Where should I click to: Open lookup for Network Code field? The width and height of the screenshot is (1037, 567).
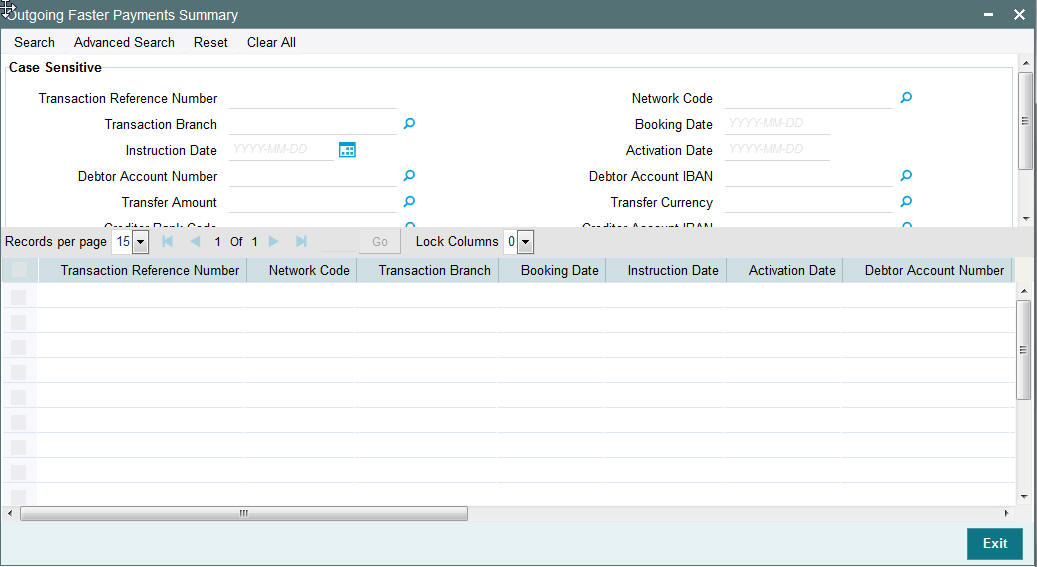click(x=906, y=98)
